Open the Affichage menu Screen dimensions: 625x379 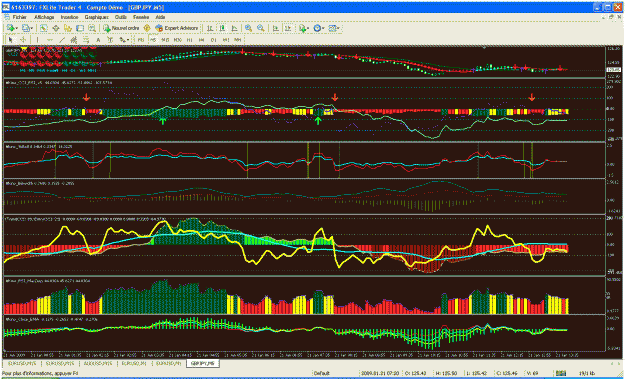point(44,17)
